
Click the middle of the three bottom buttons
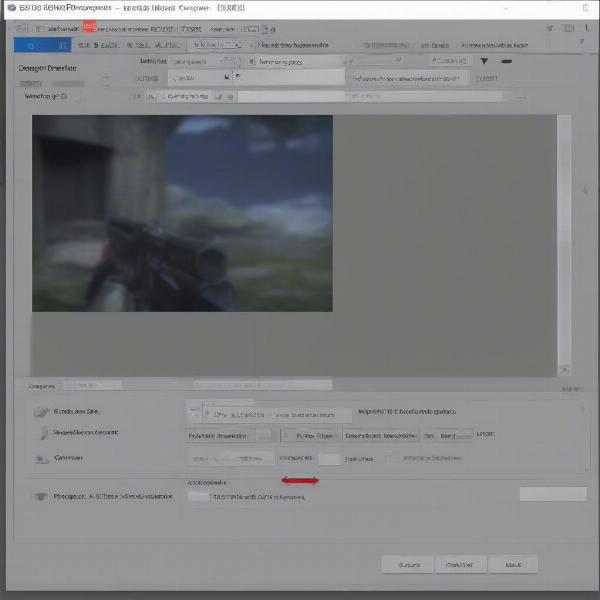click(x=460, y=564)
